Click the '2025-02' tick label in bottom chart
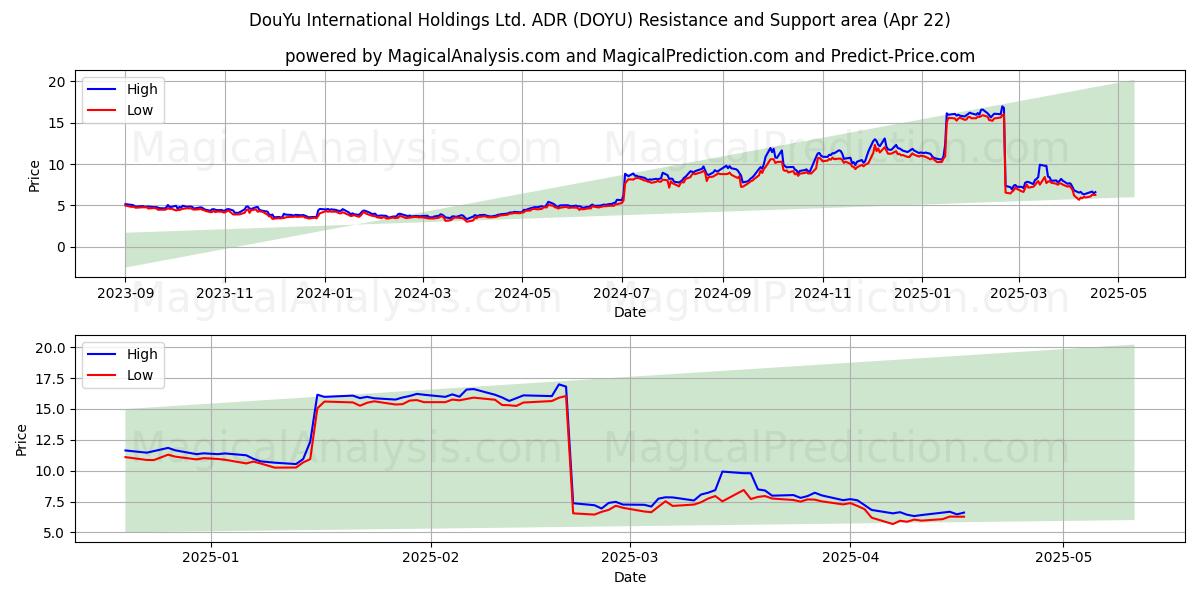Viewport: 1200px width, 600px height. pyautogui.click(x=431, y=559)
